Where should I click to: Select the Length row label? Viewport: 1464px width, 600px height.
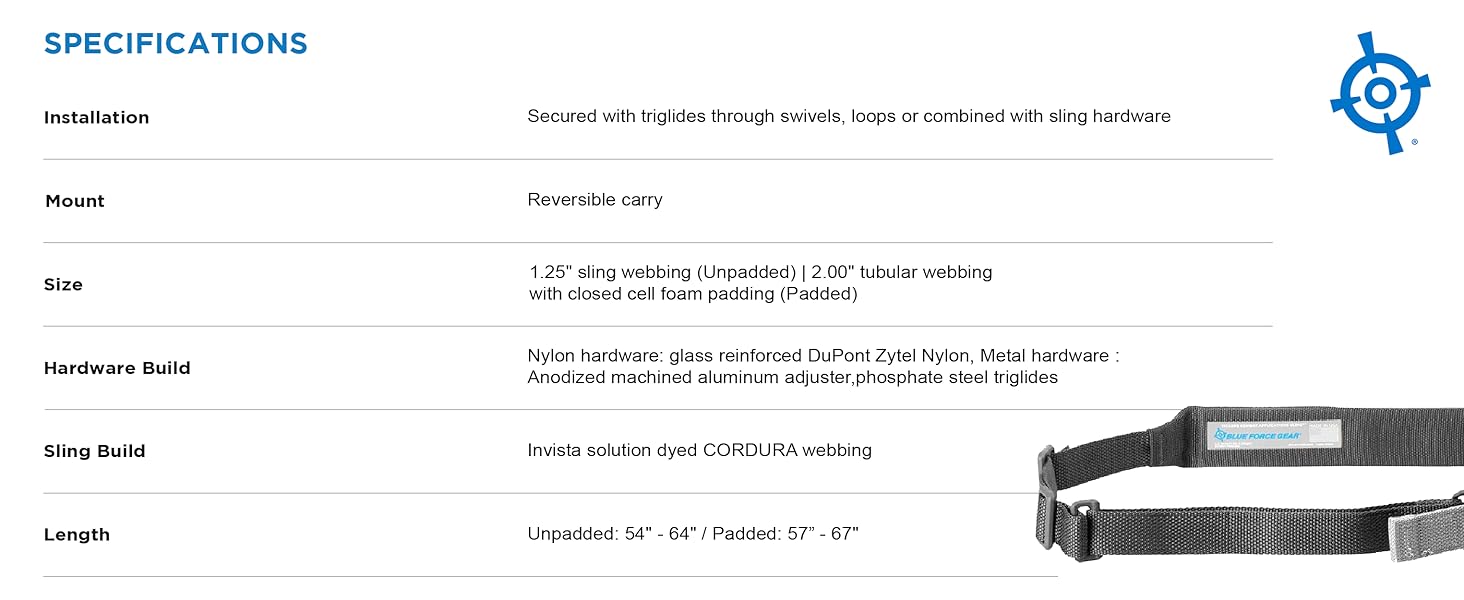(x=77, y=535)
